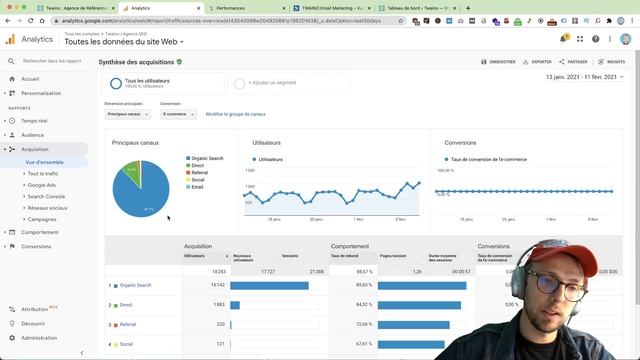Close the Analytics browser tab
This screenshot has width=640, height=360.
[199, 8]
